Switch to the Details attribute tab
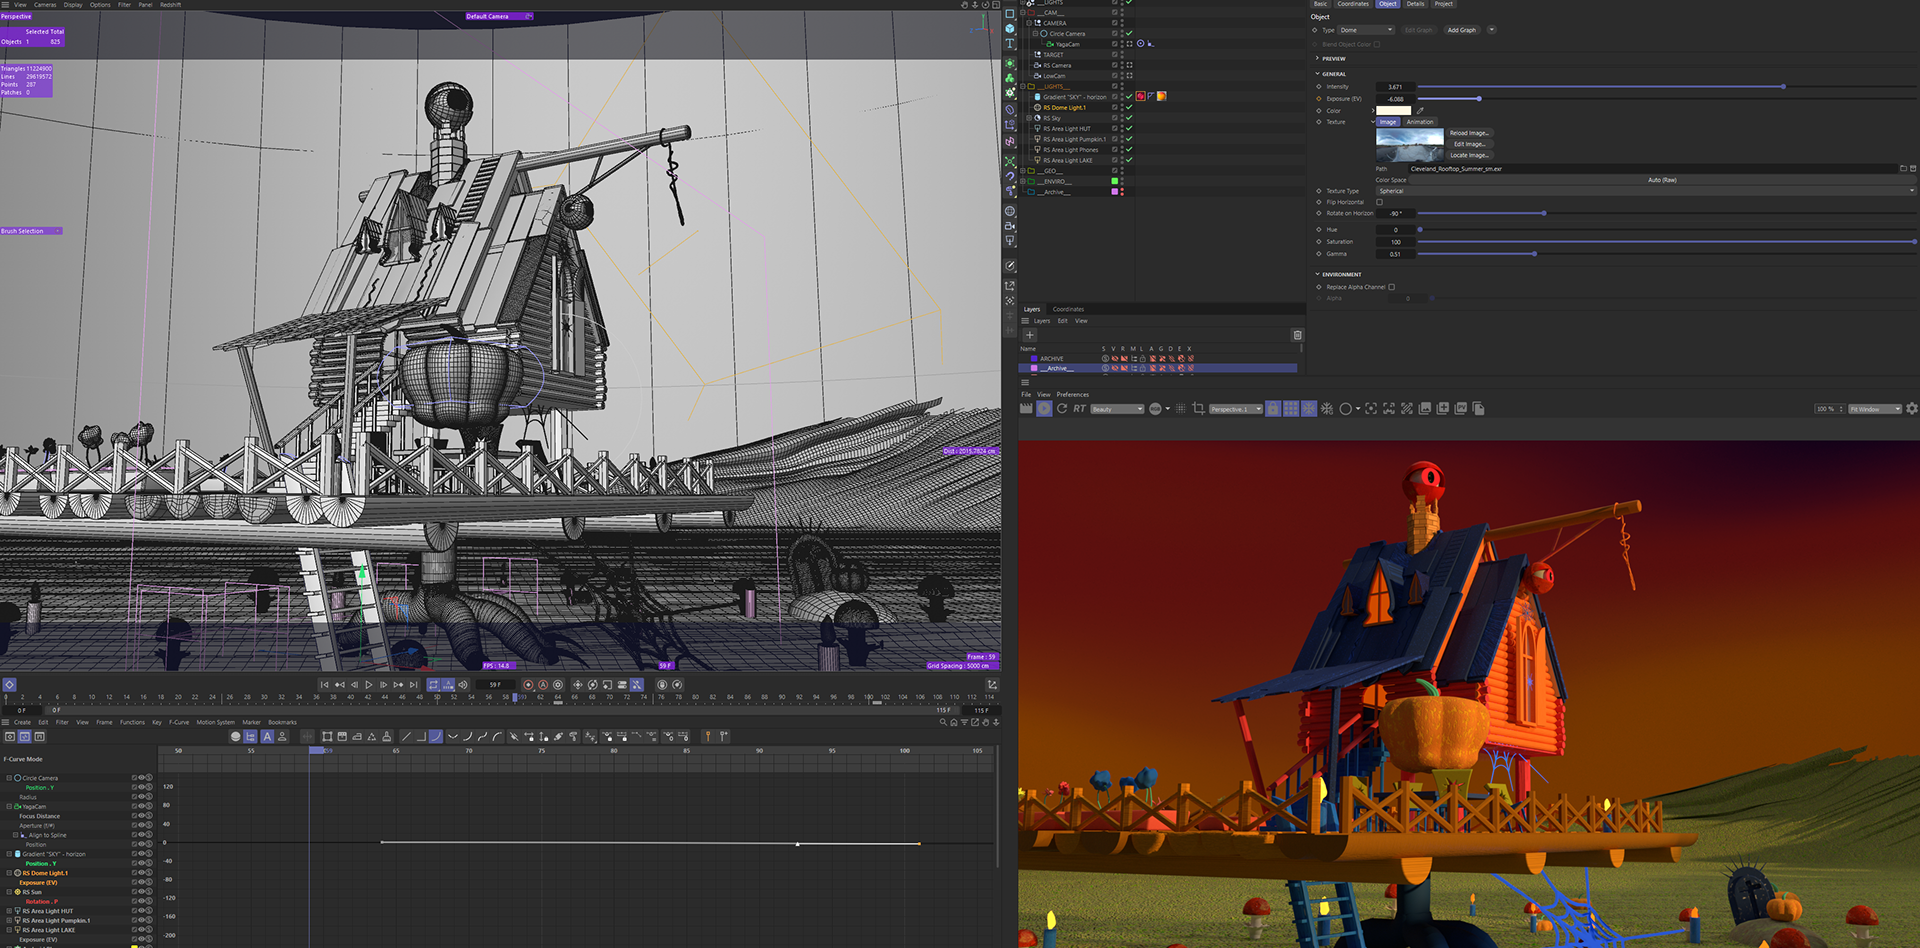 [x=1416, y=4]
